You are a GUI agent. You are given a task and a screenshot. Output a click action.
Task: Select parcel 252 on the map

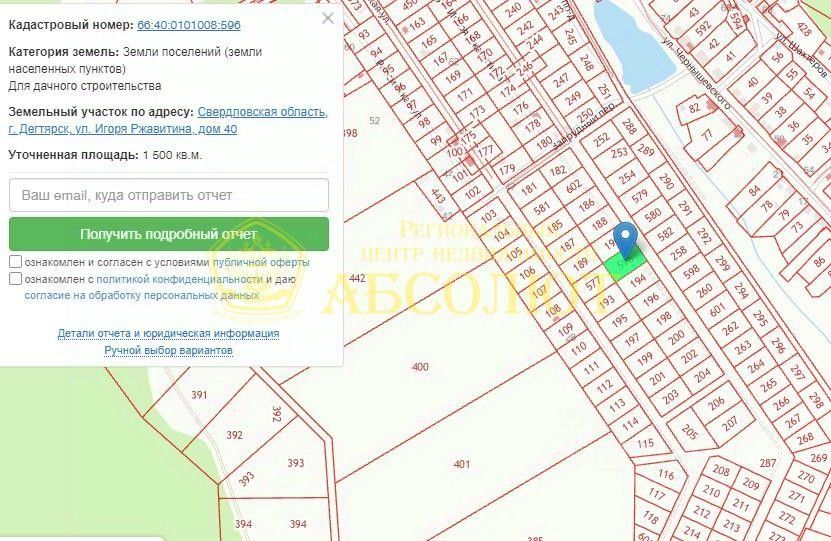601,139
